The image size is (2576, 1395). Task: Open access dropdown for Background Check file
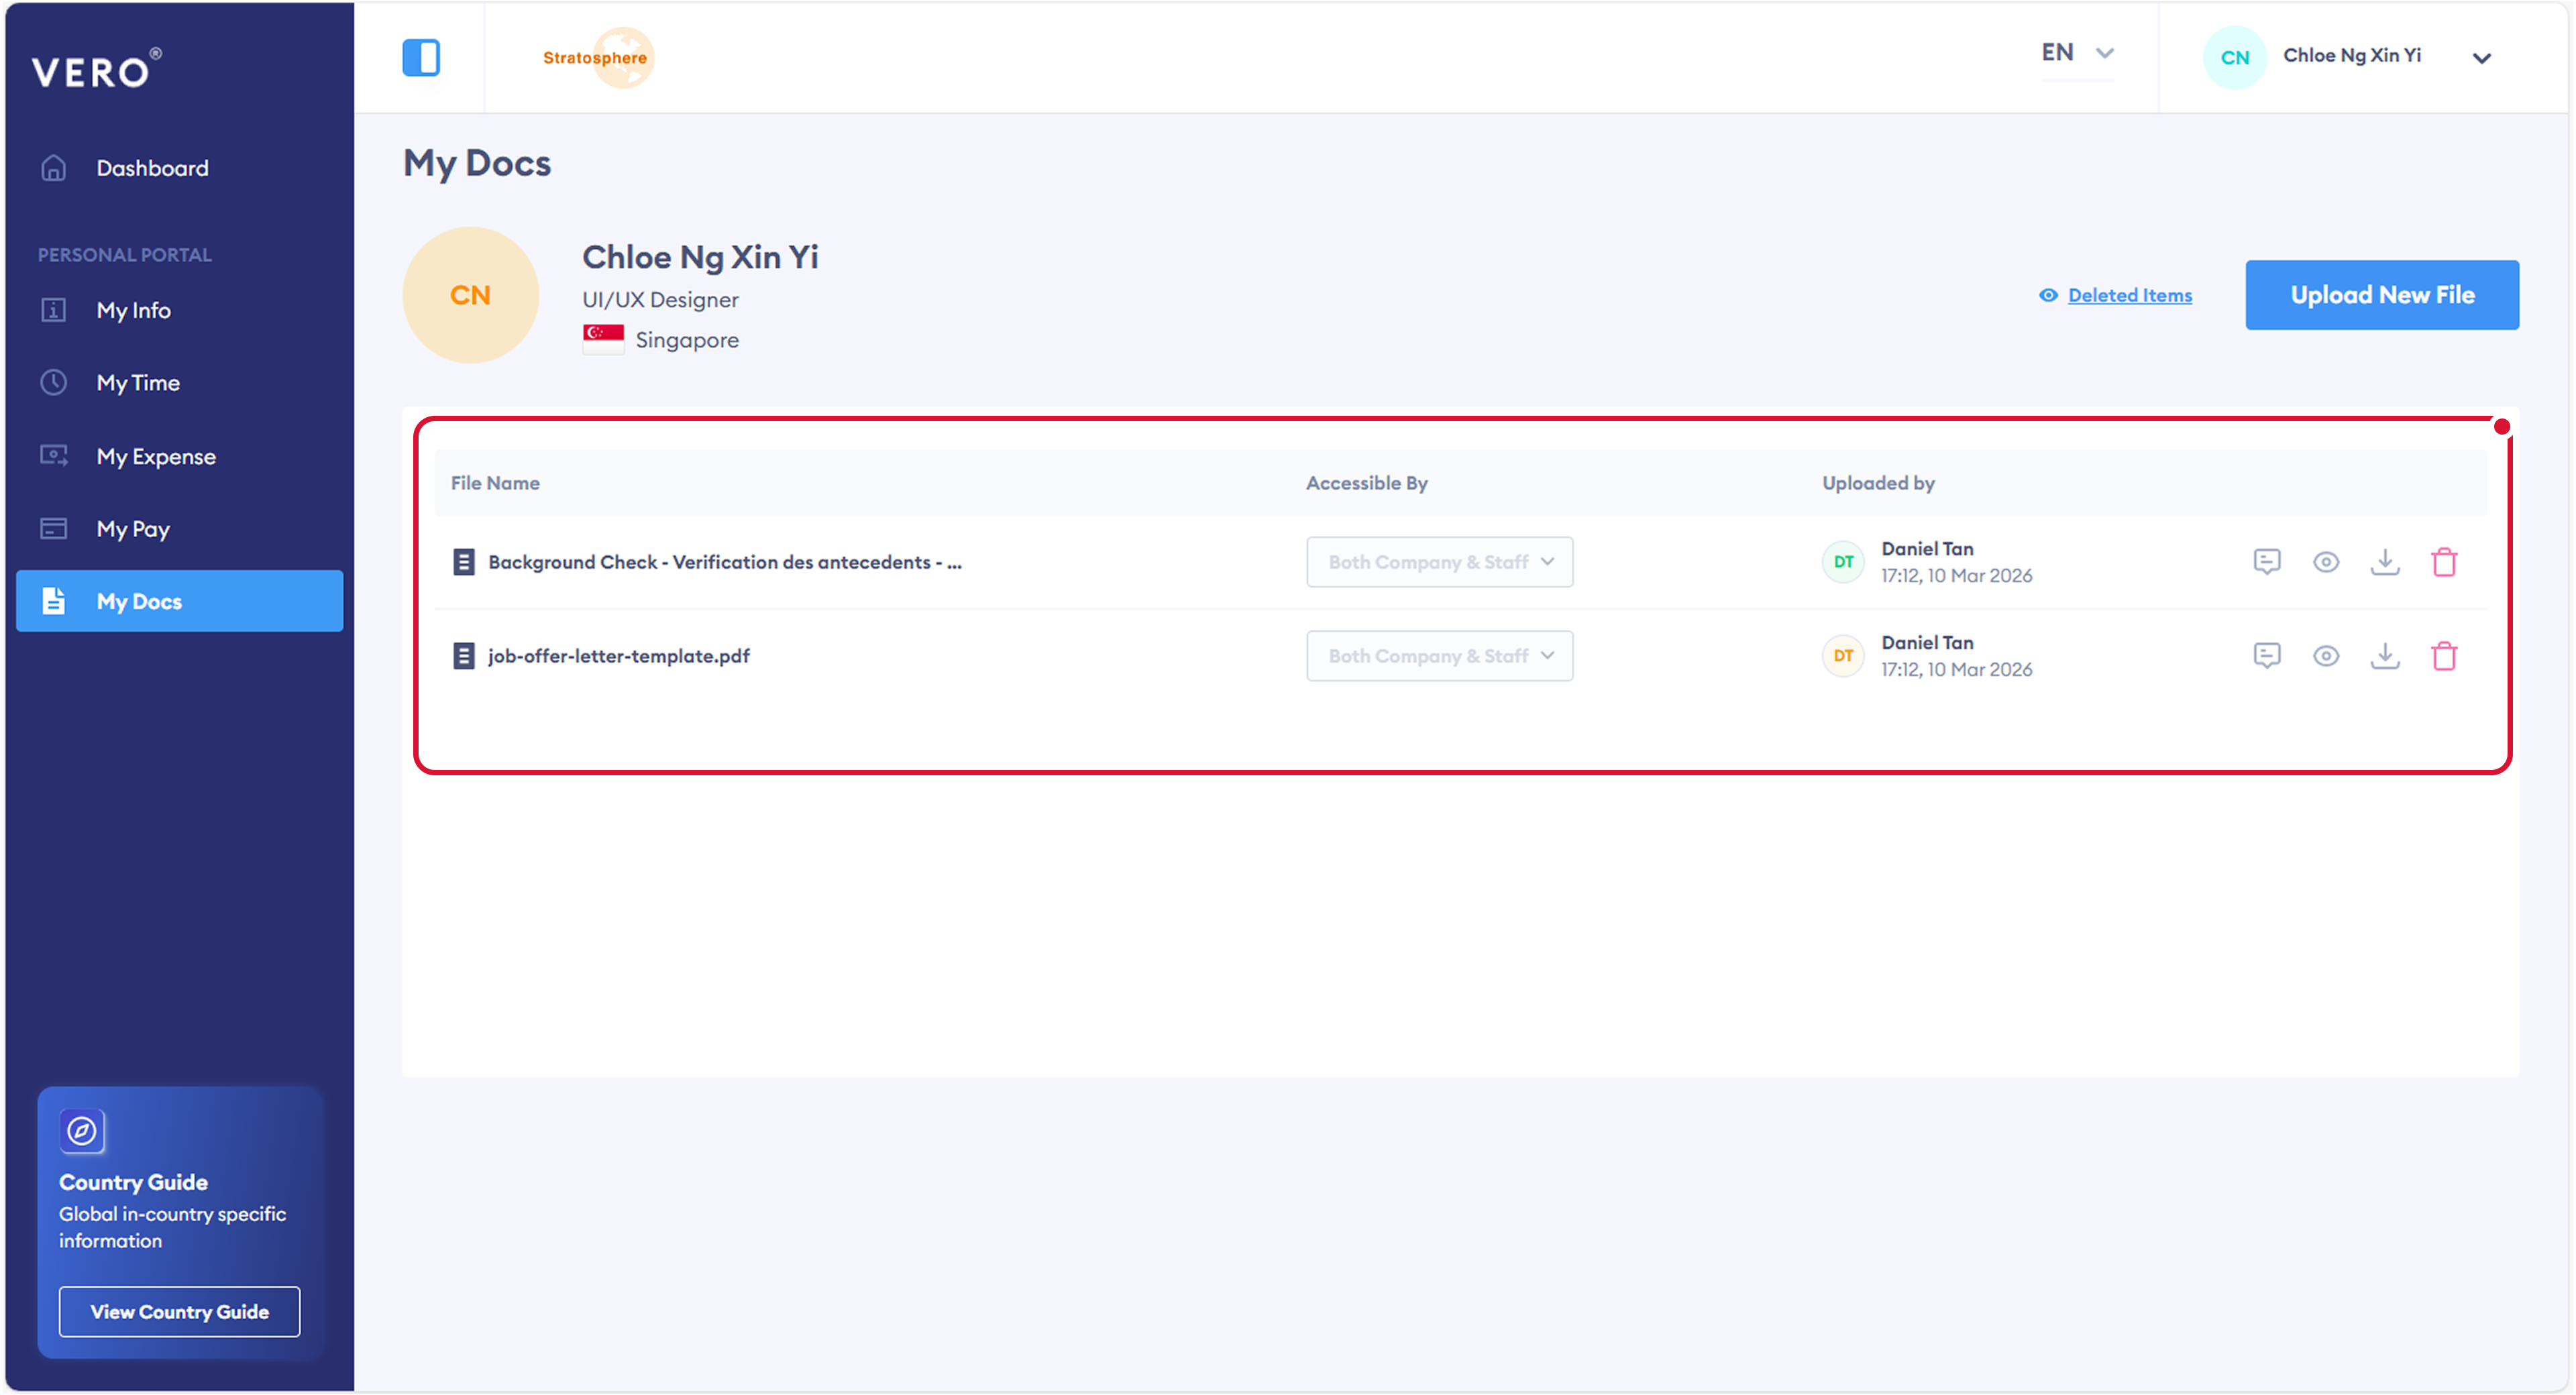click(x=1438, y=562)
